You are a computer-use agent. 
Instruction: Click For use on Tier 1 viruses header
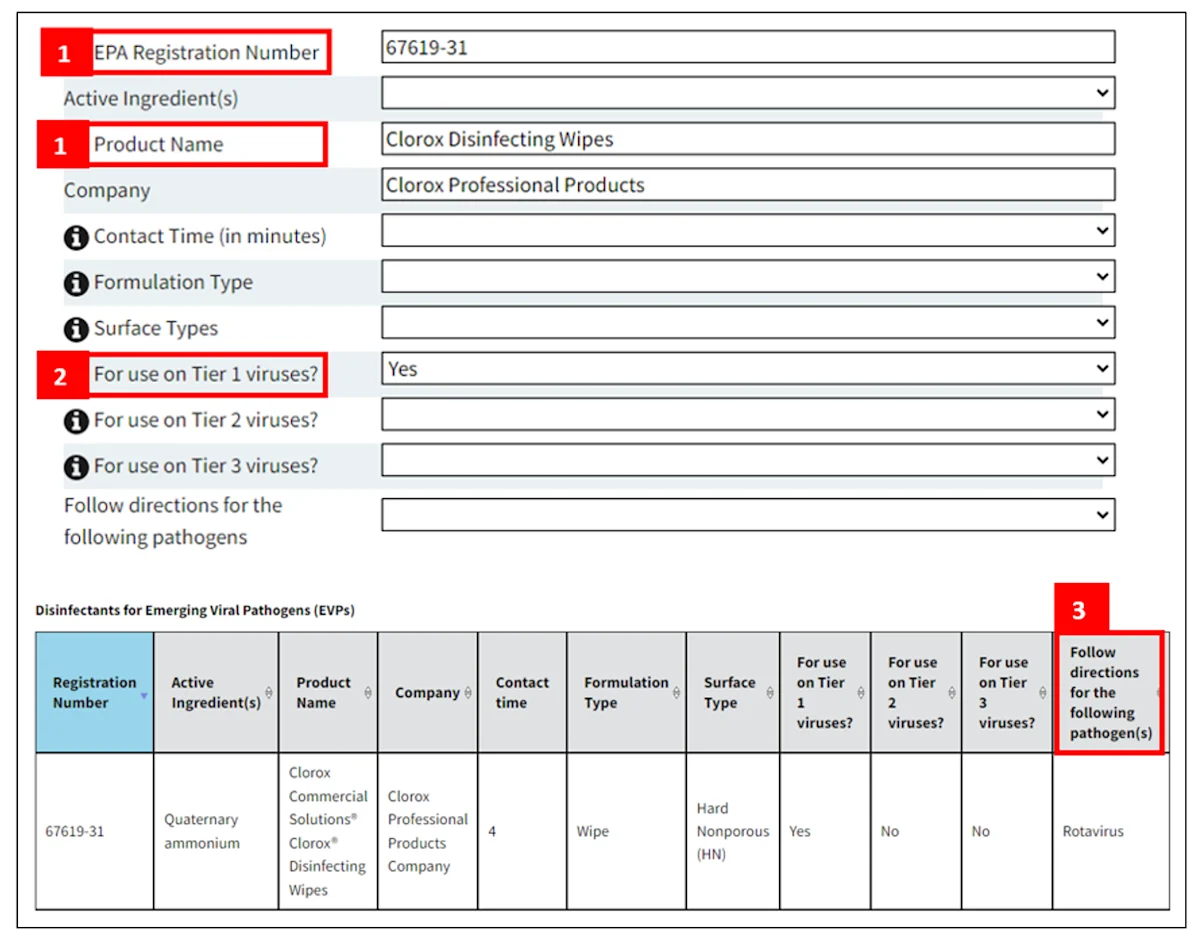(x=825, y=692)
